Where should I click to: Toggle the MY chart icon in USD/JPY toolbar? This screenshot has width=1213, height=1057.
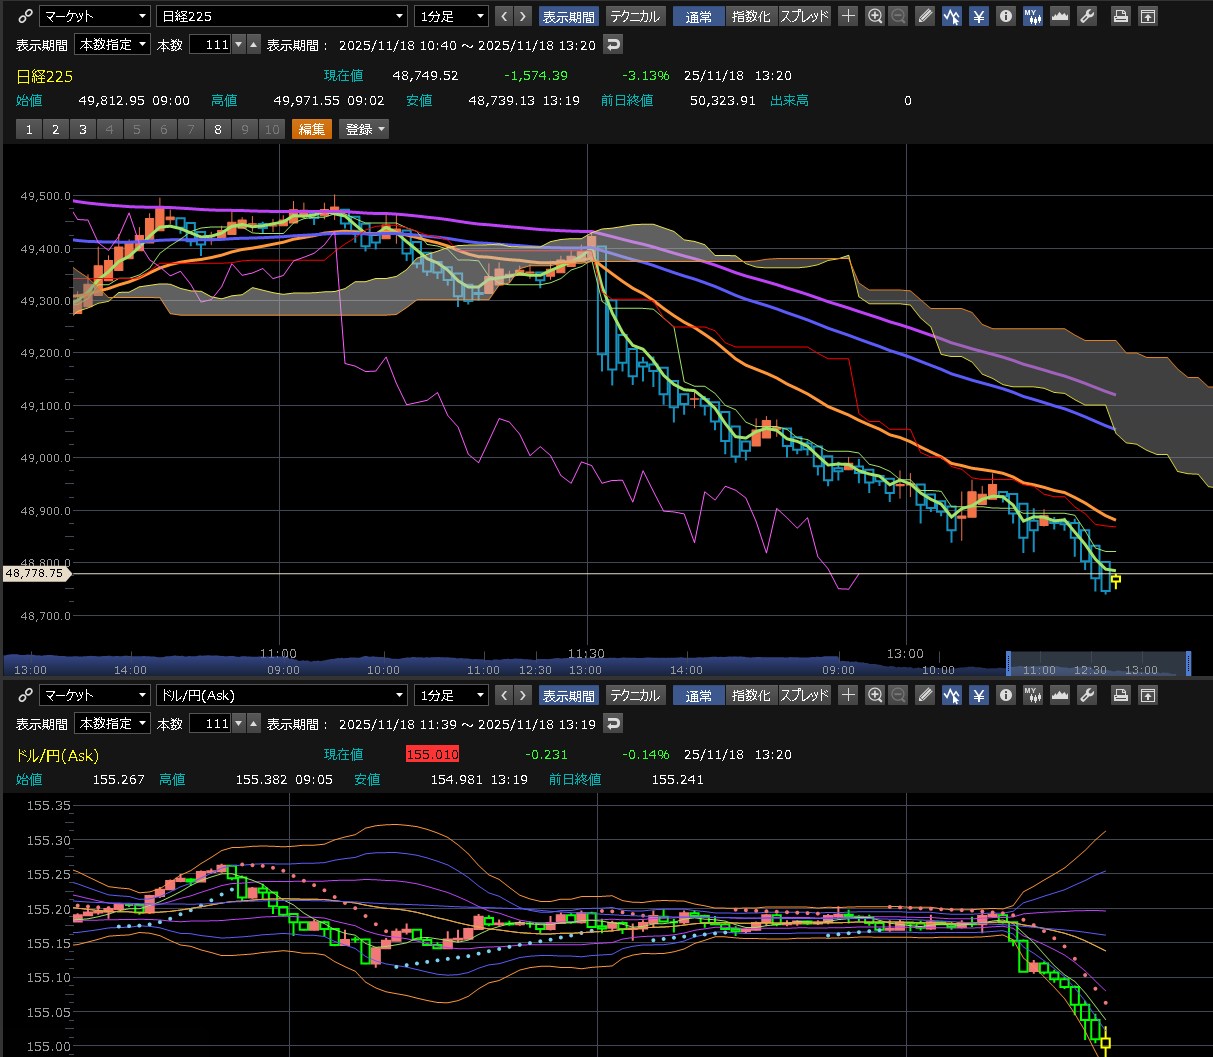pyautogui.click(x=1033, y=695)
